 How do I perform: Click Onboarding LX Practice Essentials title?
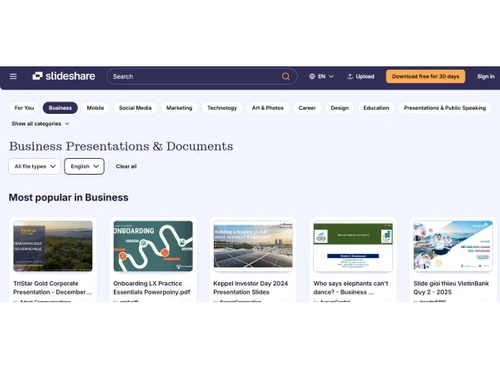pyautogui.click(x=152, y=288)
